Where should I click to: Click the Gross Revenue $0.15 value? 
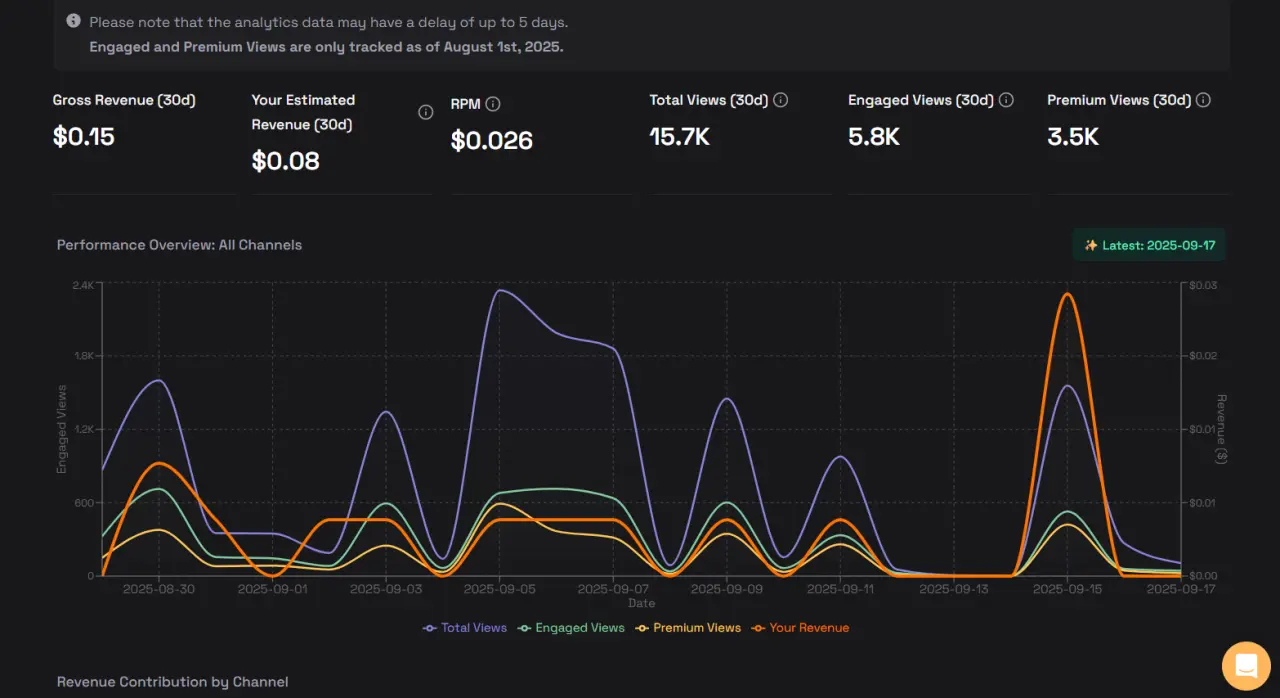[x=84, y=137]
